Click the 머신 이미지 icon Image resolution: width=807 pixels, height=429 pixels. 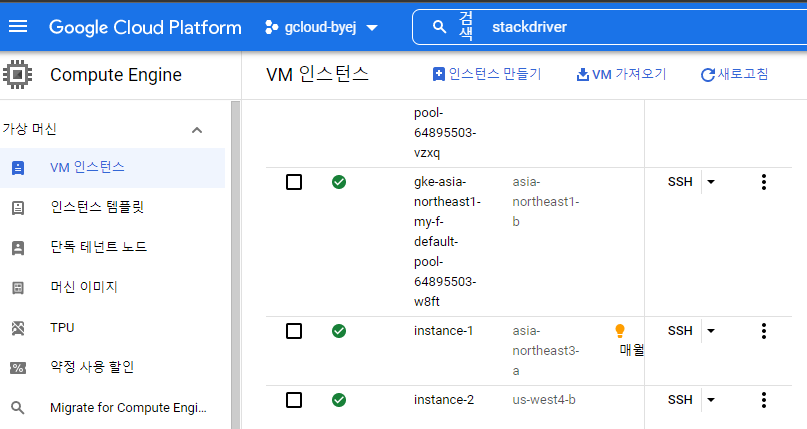pos(18,288)
